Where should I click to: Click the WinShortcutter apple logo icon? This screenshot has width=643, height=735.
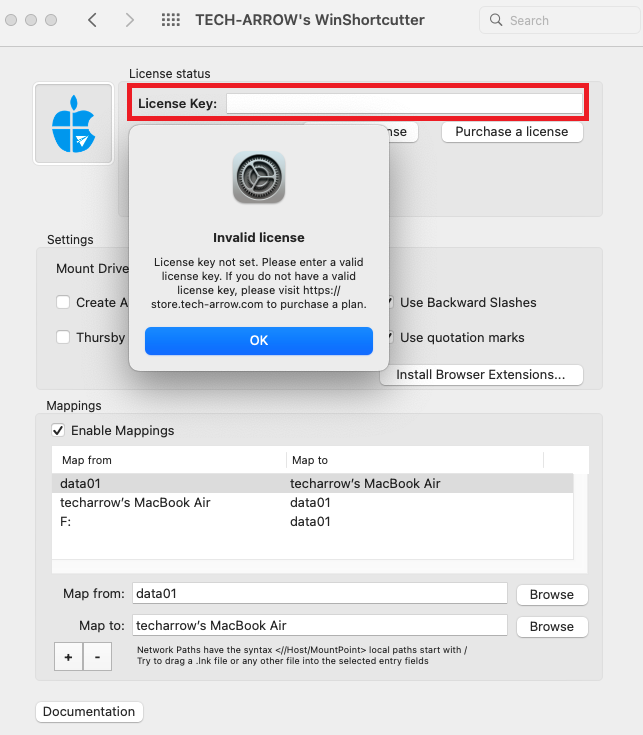point(74,124)
